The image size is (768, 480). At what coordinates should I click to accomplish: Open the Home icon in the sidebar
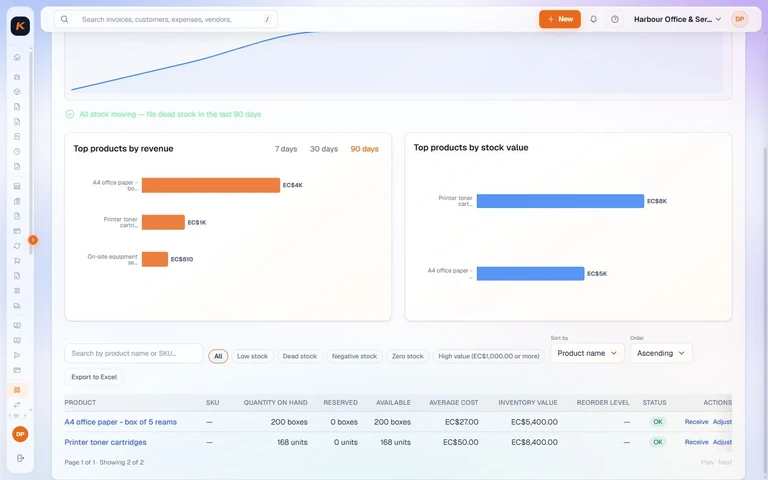tap(17, 57)
